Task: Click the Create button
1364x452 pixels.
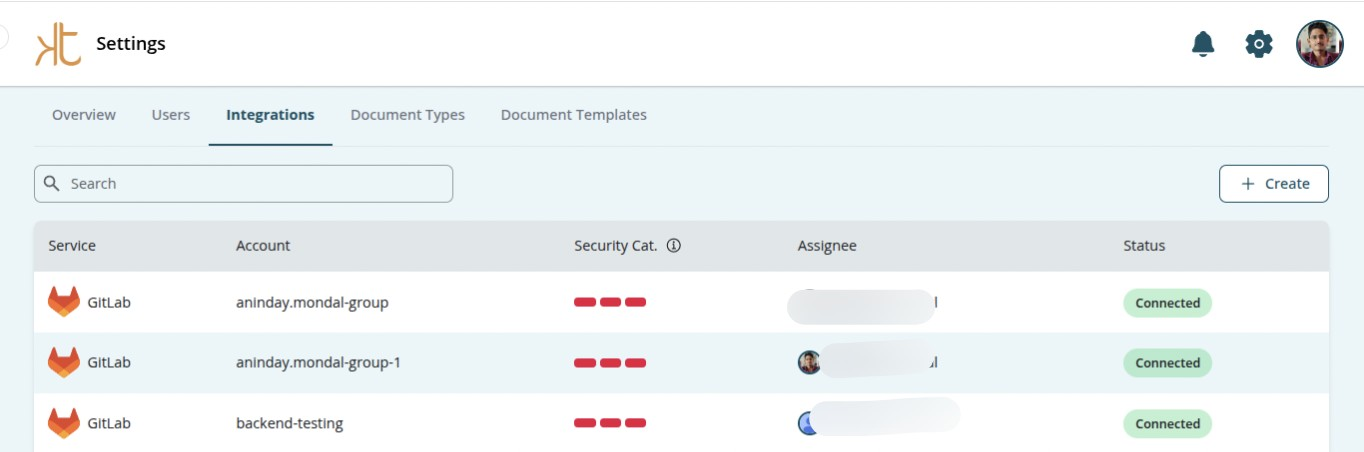Action: (1273, 184)
